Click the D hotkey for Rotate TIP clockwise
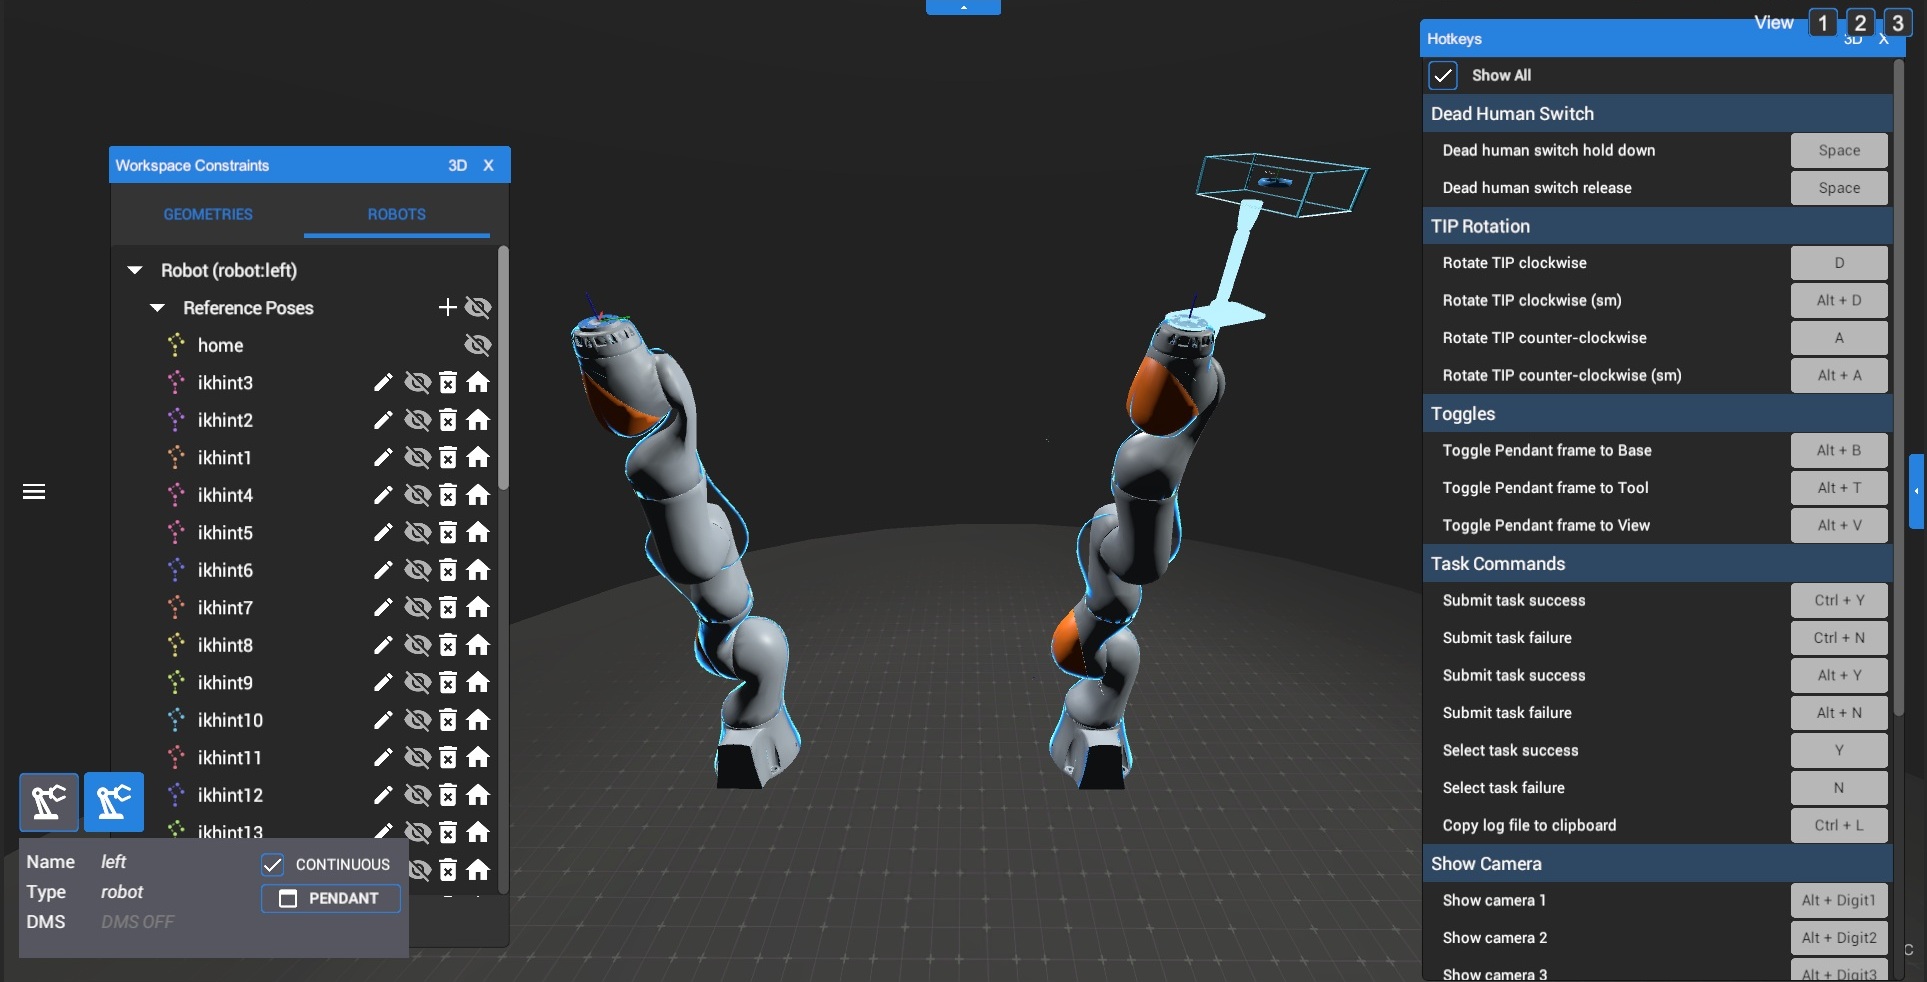Image resolution: width=1927 pixels, height=982 pixels. pyautogui.click(x=1839, y=263)
